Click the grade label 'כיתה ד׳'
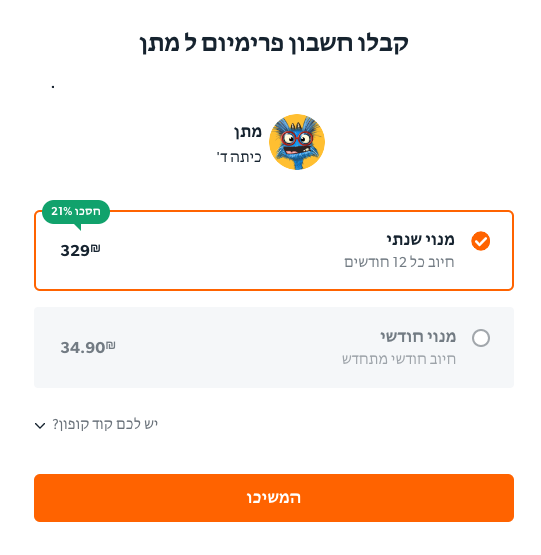 tap(239, 157)
